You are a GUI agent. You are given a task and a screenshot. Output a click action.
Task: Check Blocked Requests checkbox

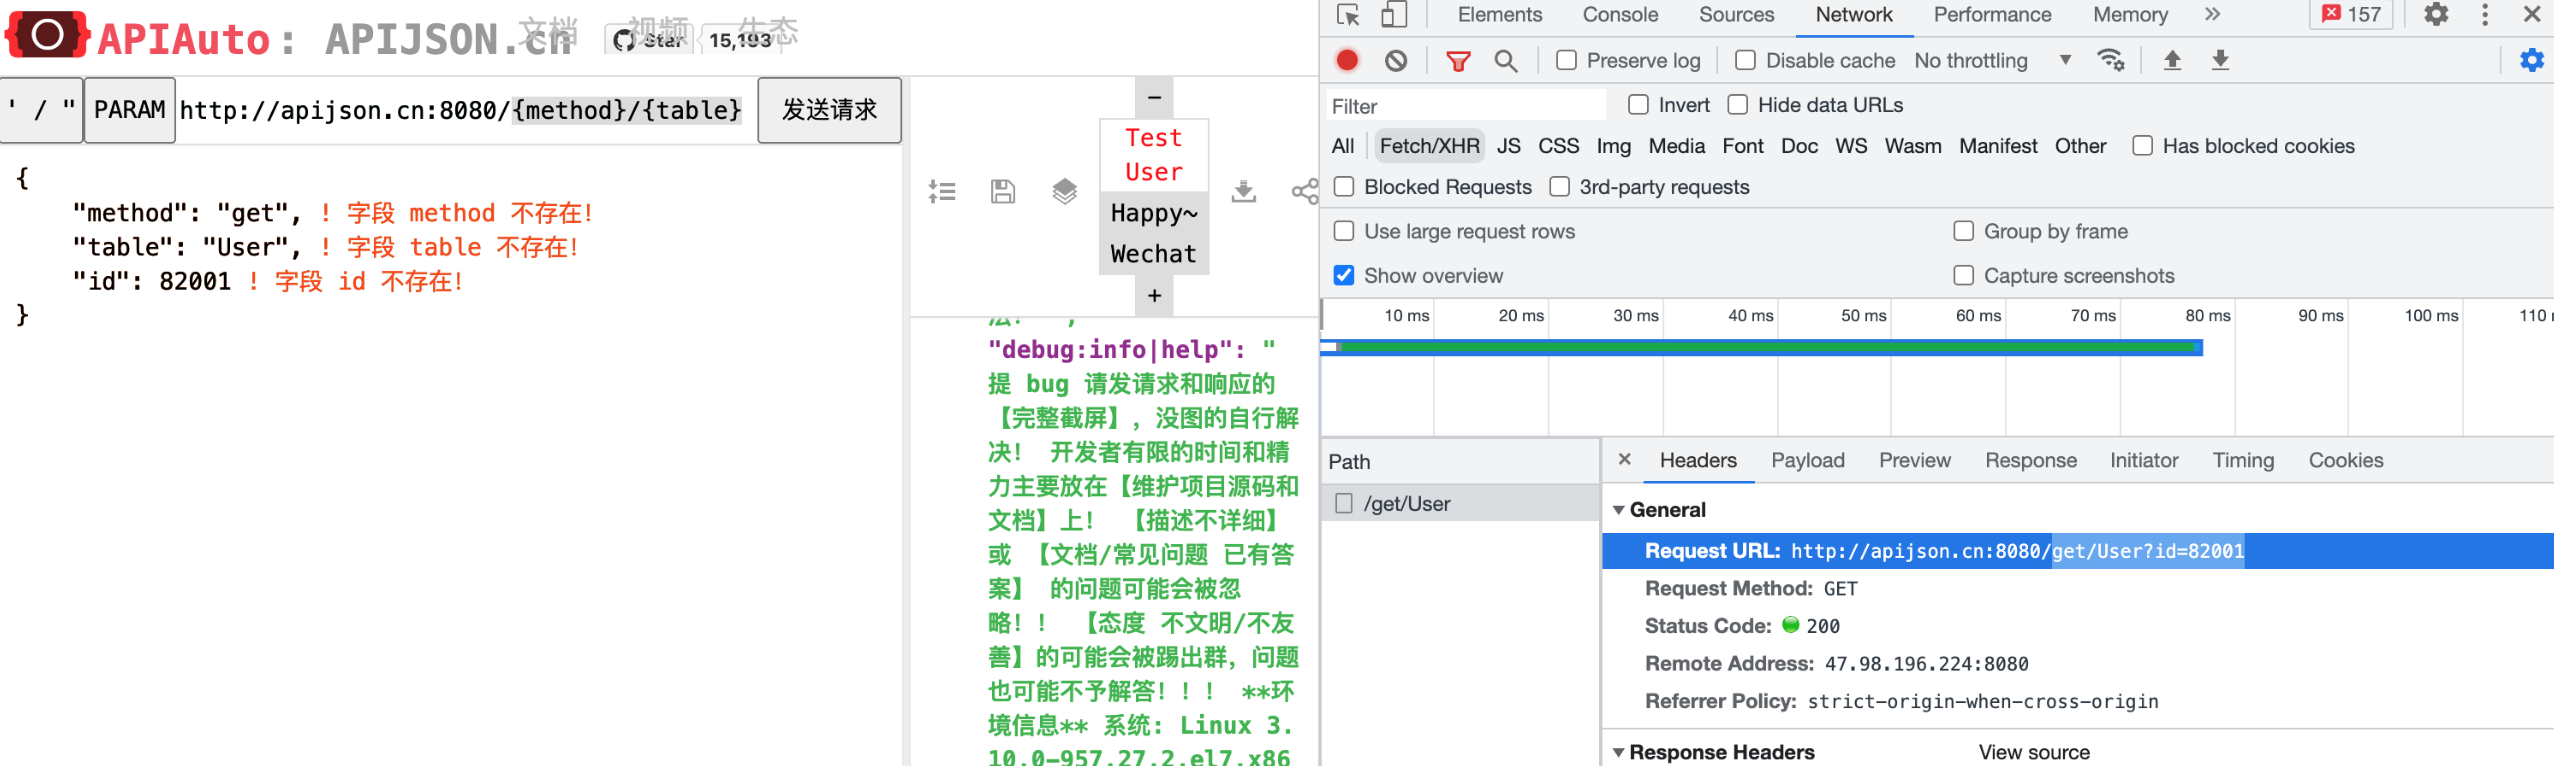pyautogui.click(x=1345, y=187)
